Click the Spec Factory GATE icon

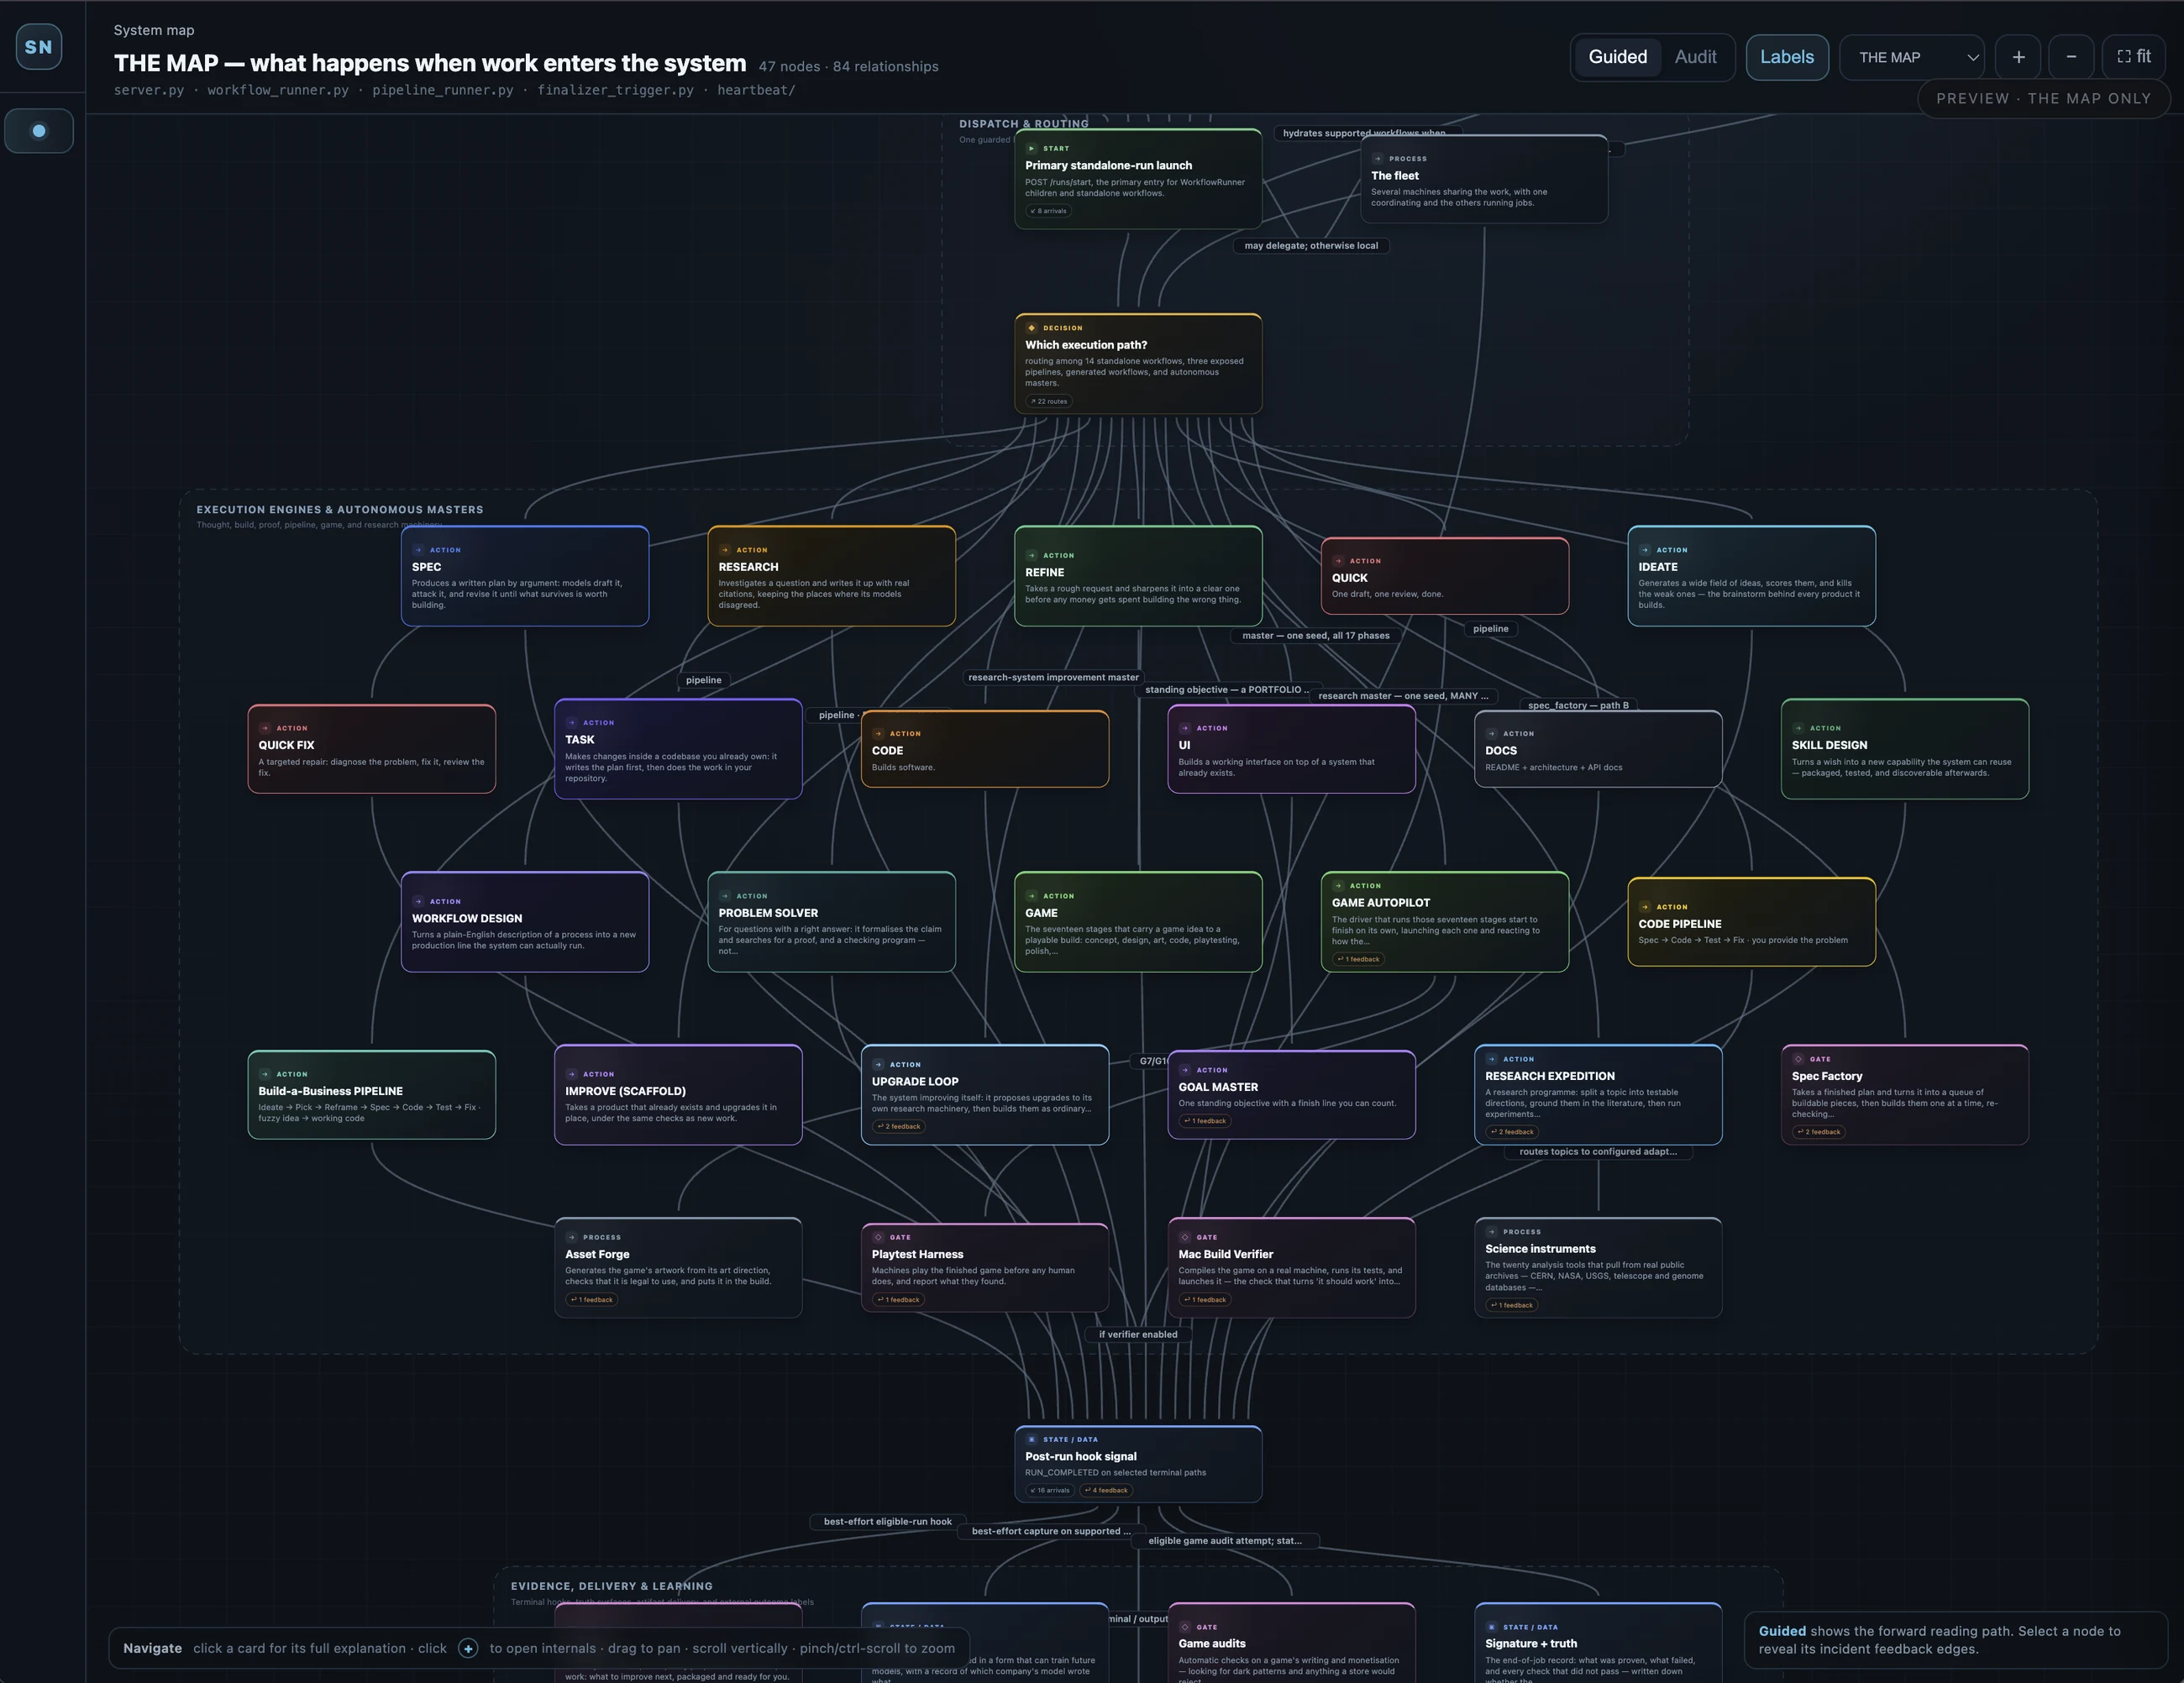click(x=1798, y=1059)
